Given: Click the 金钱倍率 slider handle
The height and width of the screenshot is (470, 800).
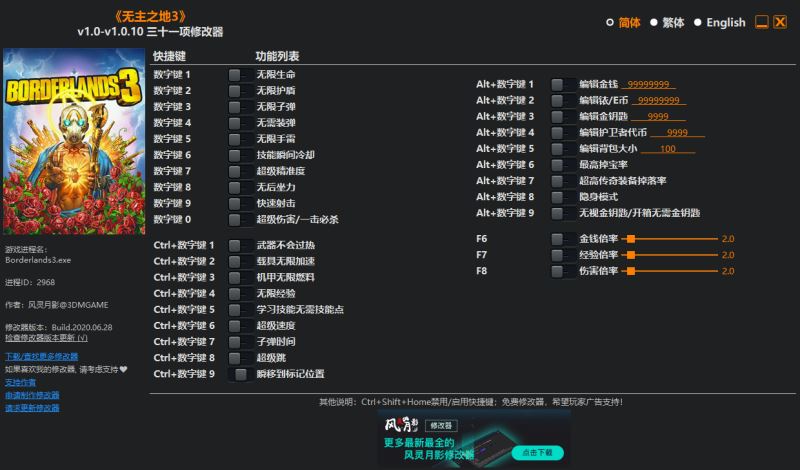Looking at the screenshot, I should coord(631,239).
